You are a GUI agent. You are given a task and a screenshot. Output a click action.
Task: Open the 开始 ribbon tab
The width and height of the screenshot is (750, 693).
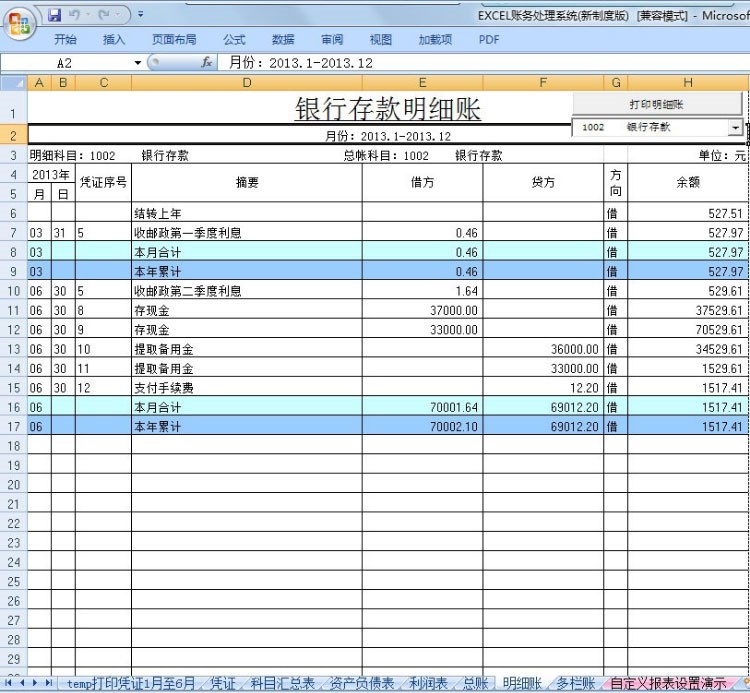coord(66,40)
